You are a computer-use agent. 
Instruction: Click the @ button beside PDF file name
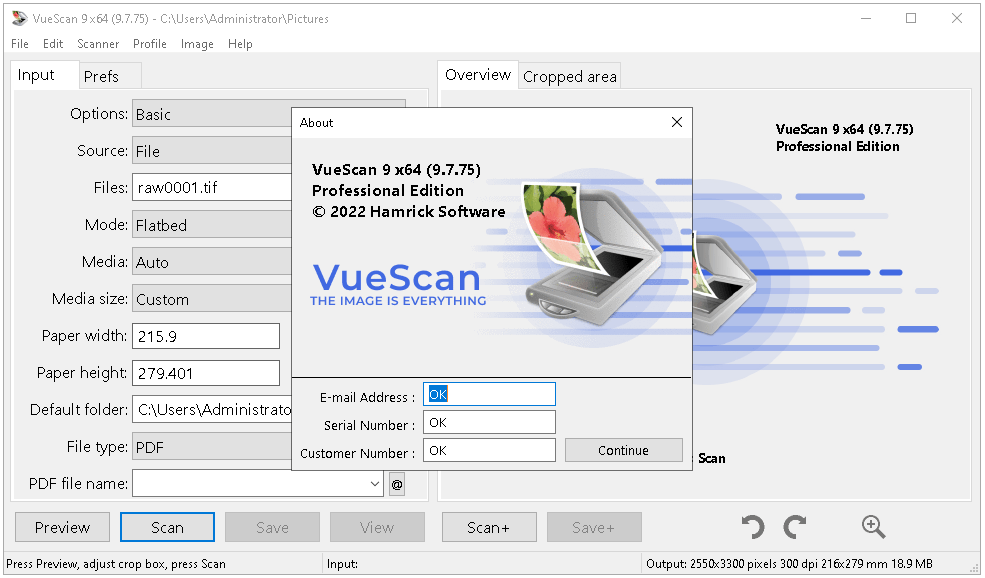pyautogui.click(x=397, y=484)
